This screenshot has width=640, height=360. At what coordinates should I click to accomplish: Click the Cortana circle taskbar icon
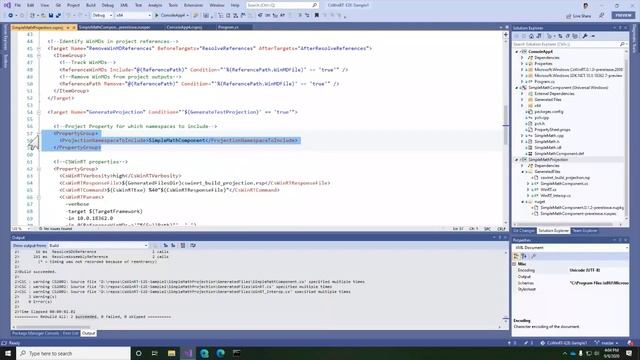pos(139,353)
